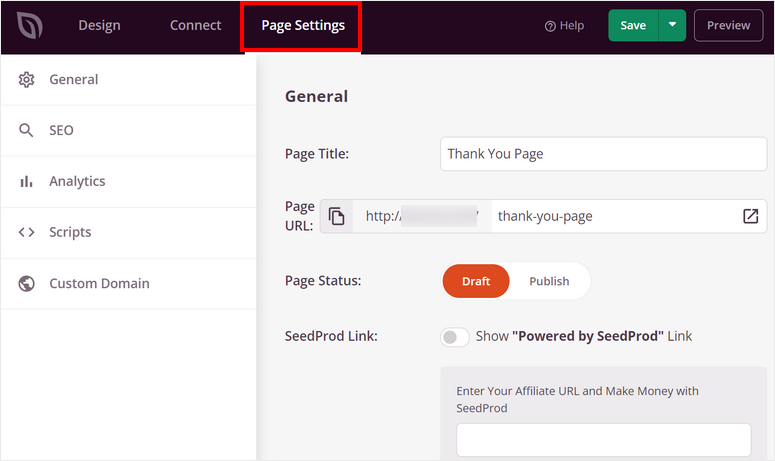Click the Scripts code brackets icon
This screenshot has width=775, height=461.
point(27,233)
